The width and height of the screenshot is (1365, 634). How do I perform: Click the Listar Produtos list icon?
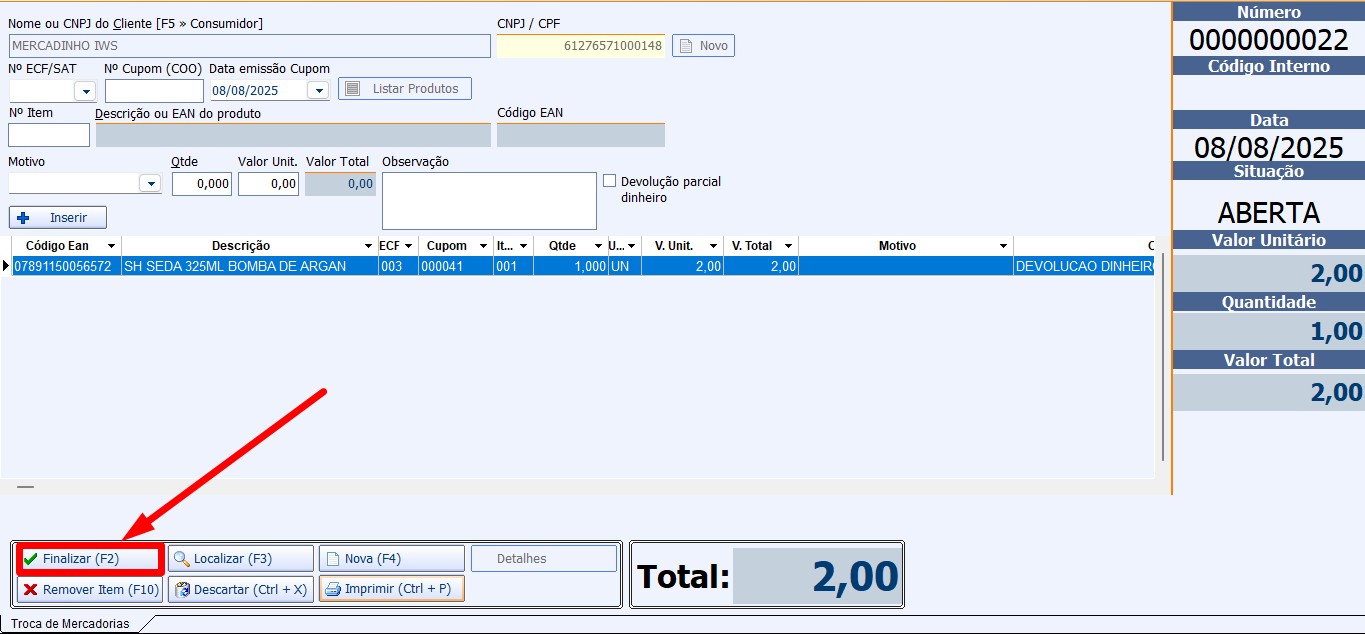[x=351, y=89]
